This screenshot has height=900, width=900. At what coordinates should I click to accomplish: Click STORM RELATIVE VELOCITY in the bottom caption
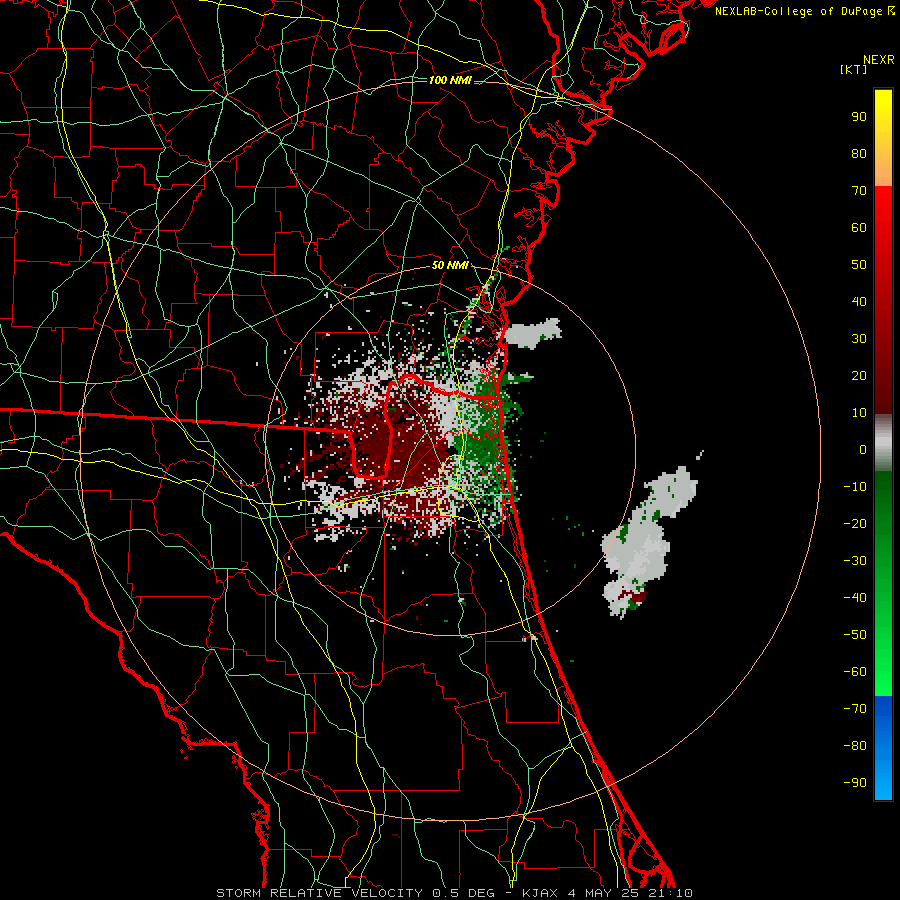[319, 893]
